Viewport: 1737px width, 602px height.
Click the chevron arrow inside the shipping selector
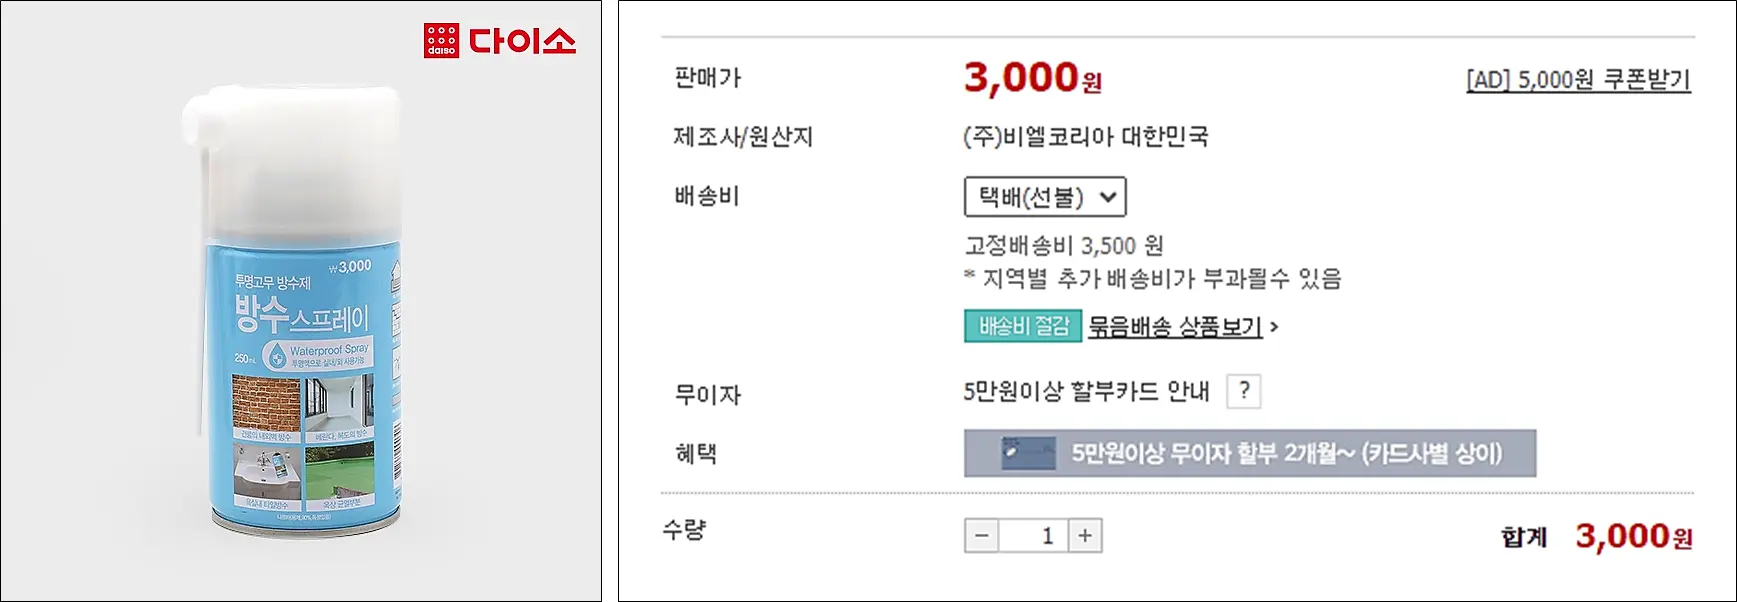tap(1110, 198)
